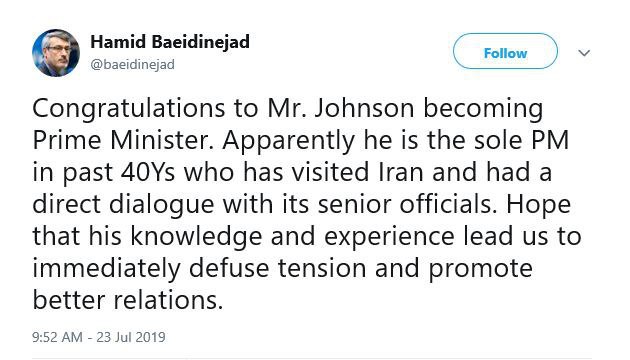630x360 pixels.
Task: Open the display name Hamid Baeidinejad
Action: pos(170,41)
